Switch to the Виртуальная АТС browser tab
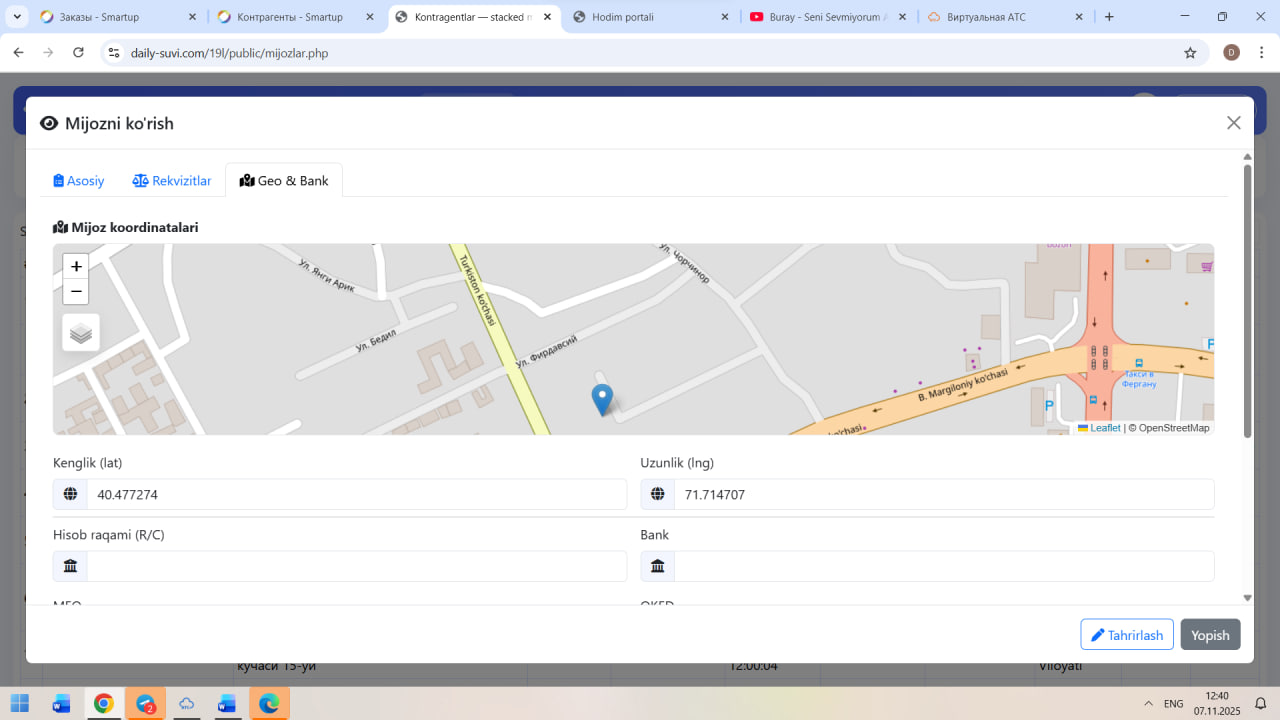The width and height of the screenshot is (1280, 720). pyautogui.click(x=1003, y=17)
